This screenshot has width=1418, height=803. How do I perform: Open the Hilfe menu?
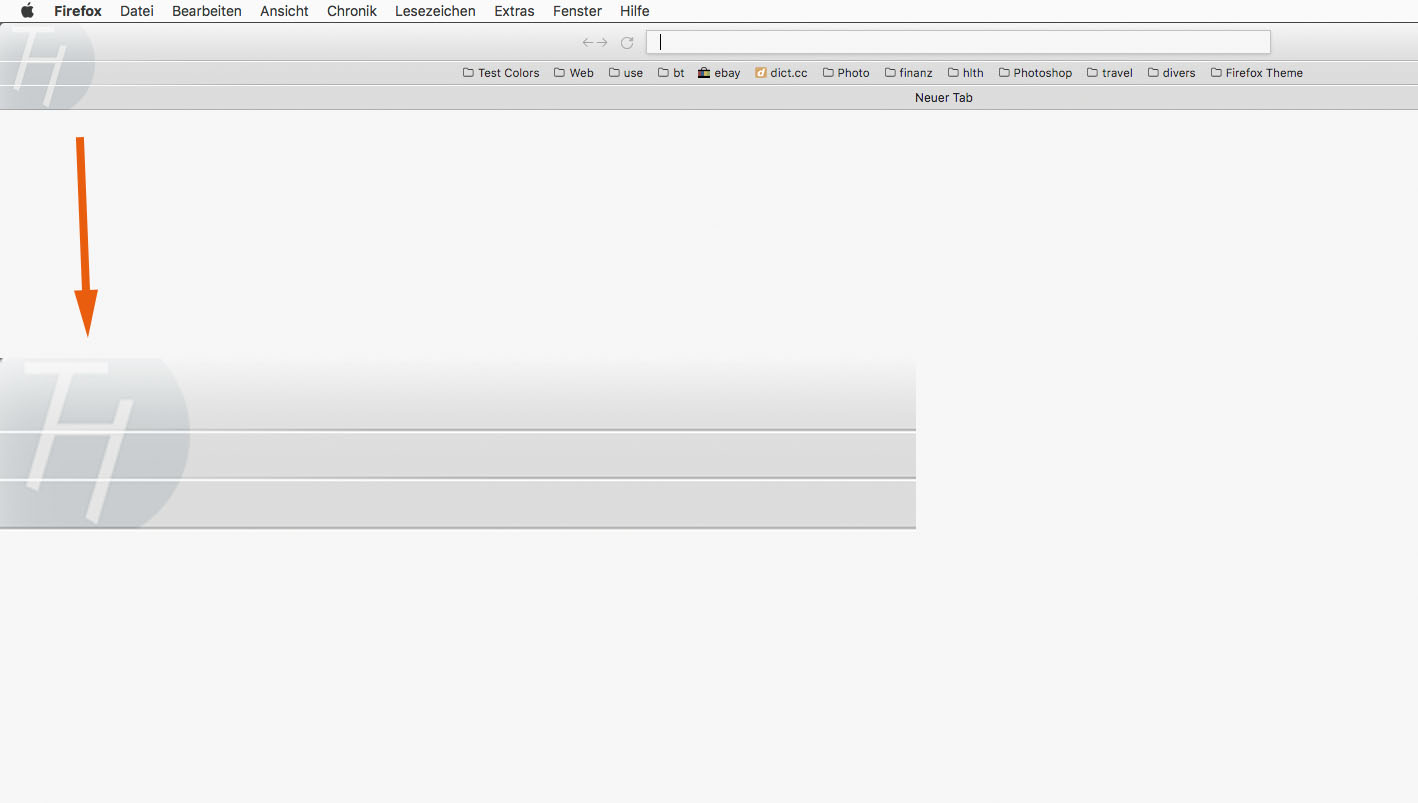pos(635,11)
